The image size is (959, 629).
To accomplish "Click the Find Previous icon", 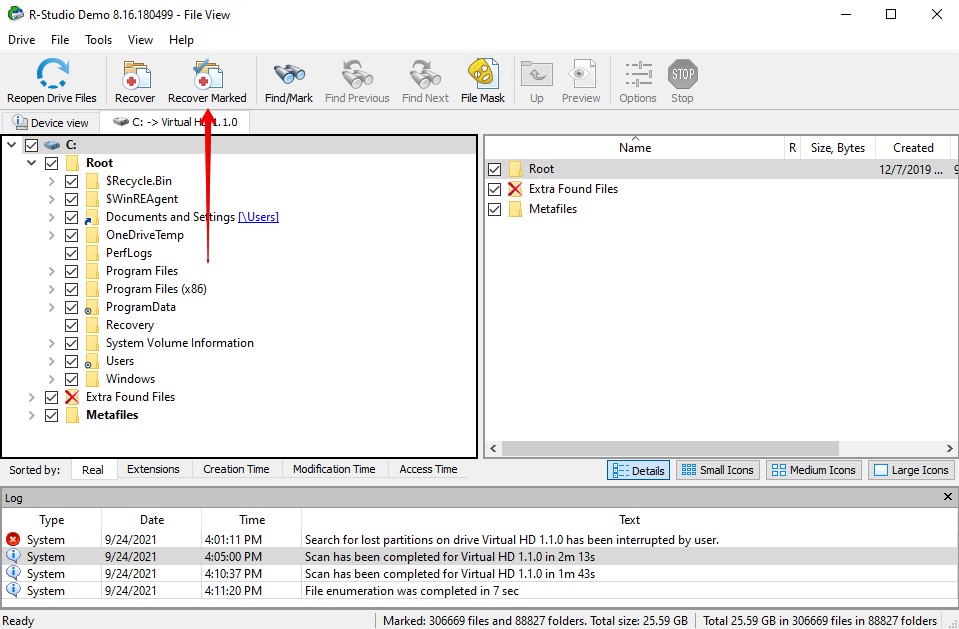I will point(357,74).
